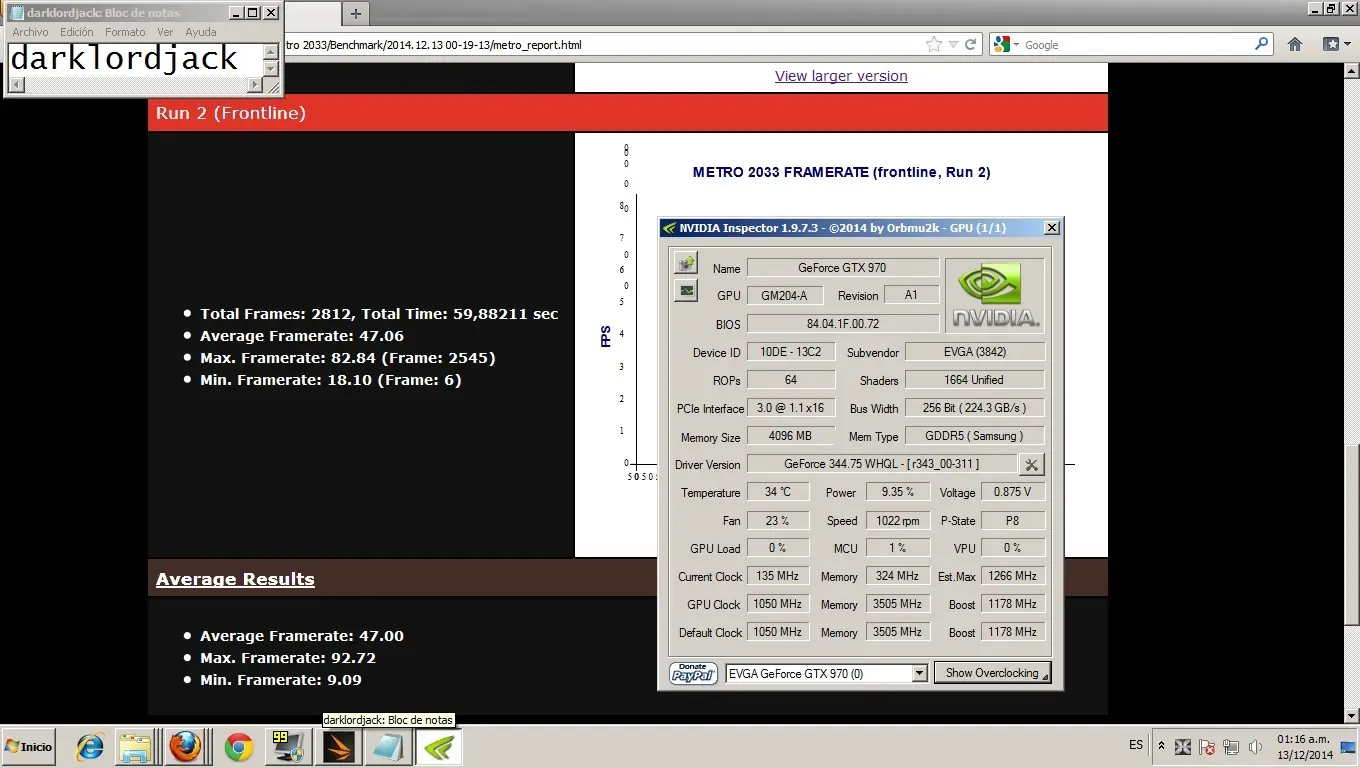The width and height of the screenshot is (1360, 768).
Task: Click the GeForce GTX 970 Name field
Action: pos(842,267)
